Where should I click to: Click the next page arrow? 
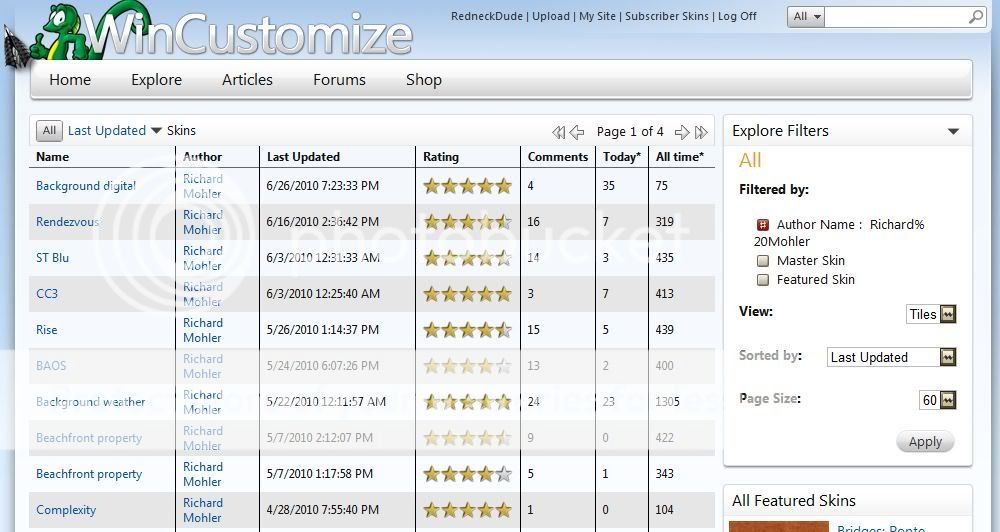pyautogui.click(x=682, y=132)
